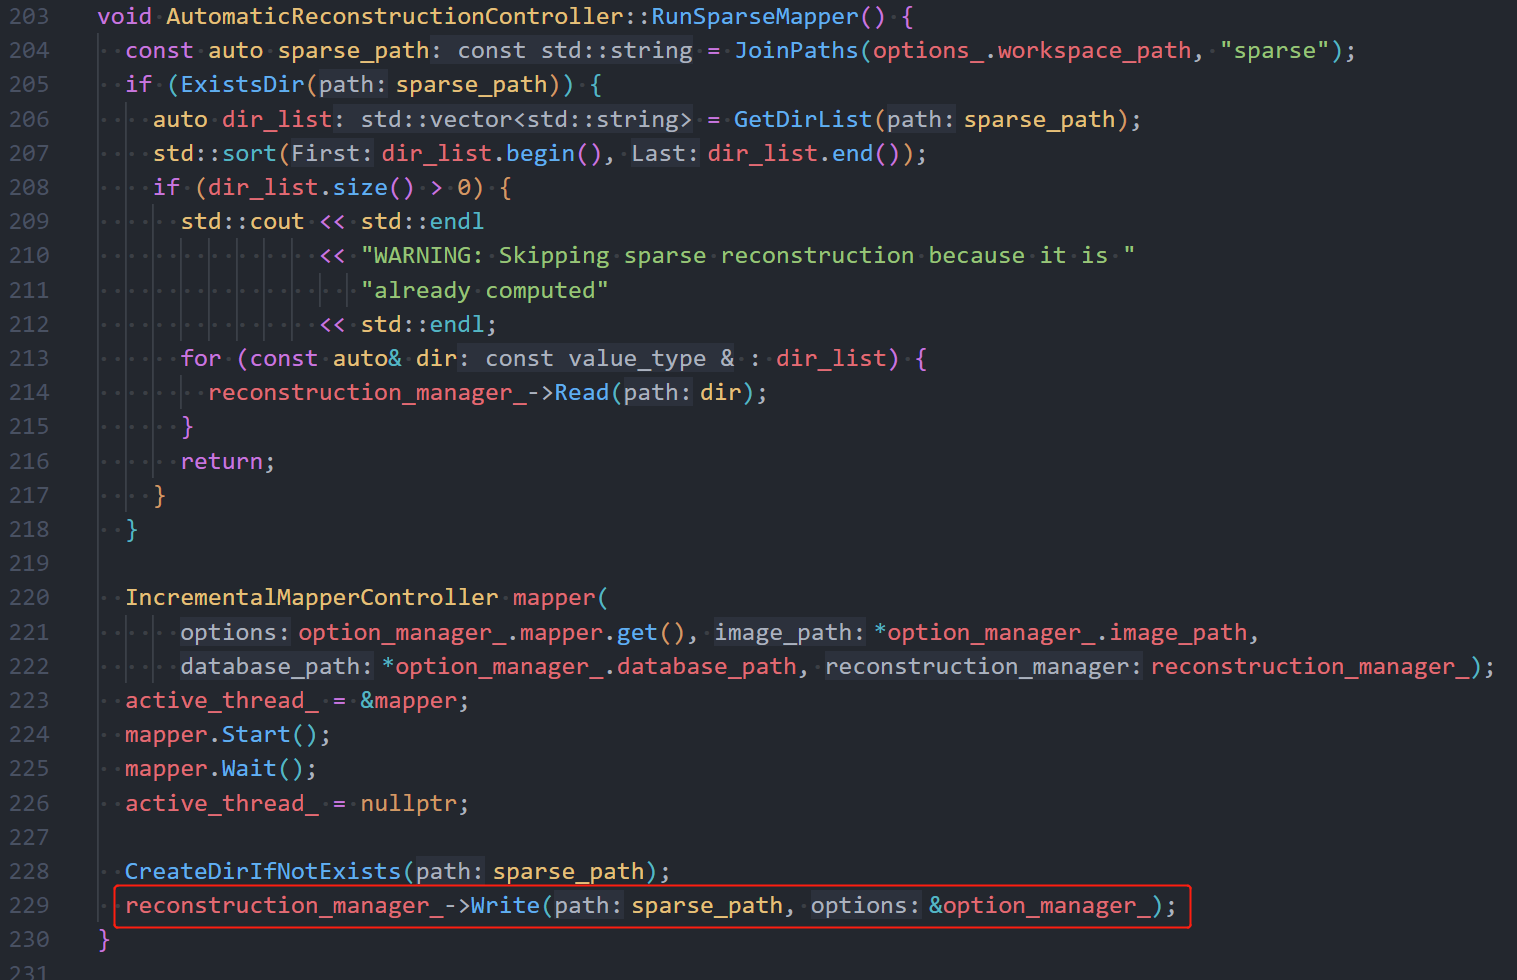The width and height of the screenshot is (1517, 980).
Task: Click CreateDirIfNotExists function call
Action: (262, 871)
